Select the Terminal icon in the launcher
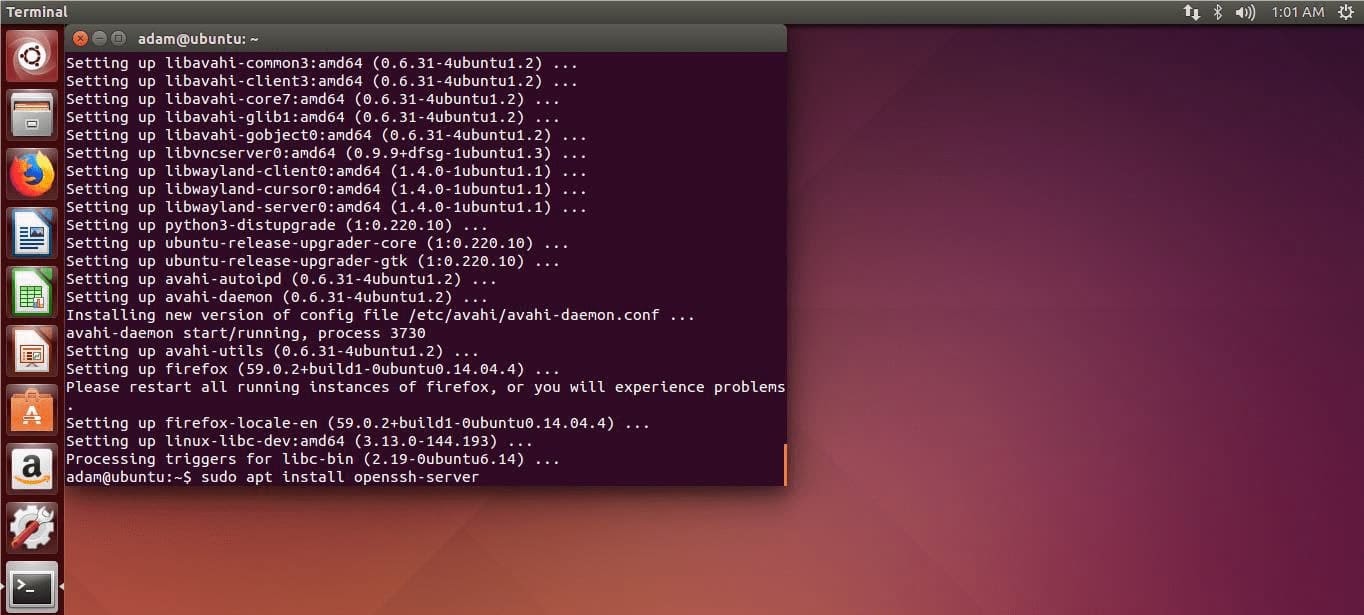Screen dimensions: 1364x615 33,586
